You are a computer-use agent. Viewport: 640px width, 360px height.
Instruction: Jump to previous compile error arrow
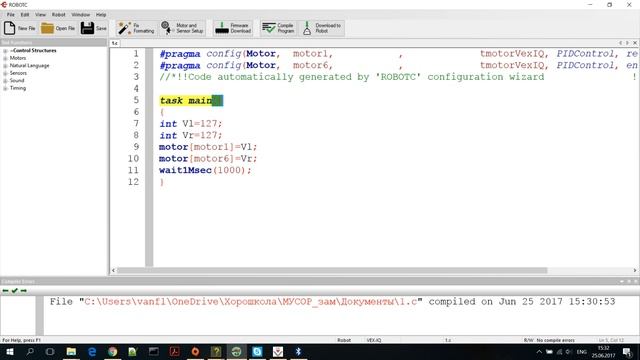(5, 291)
